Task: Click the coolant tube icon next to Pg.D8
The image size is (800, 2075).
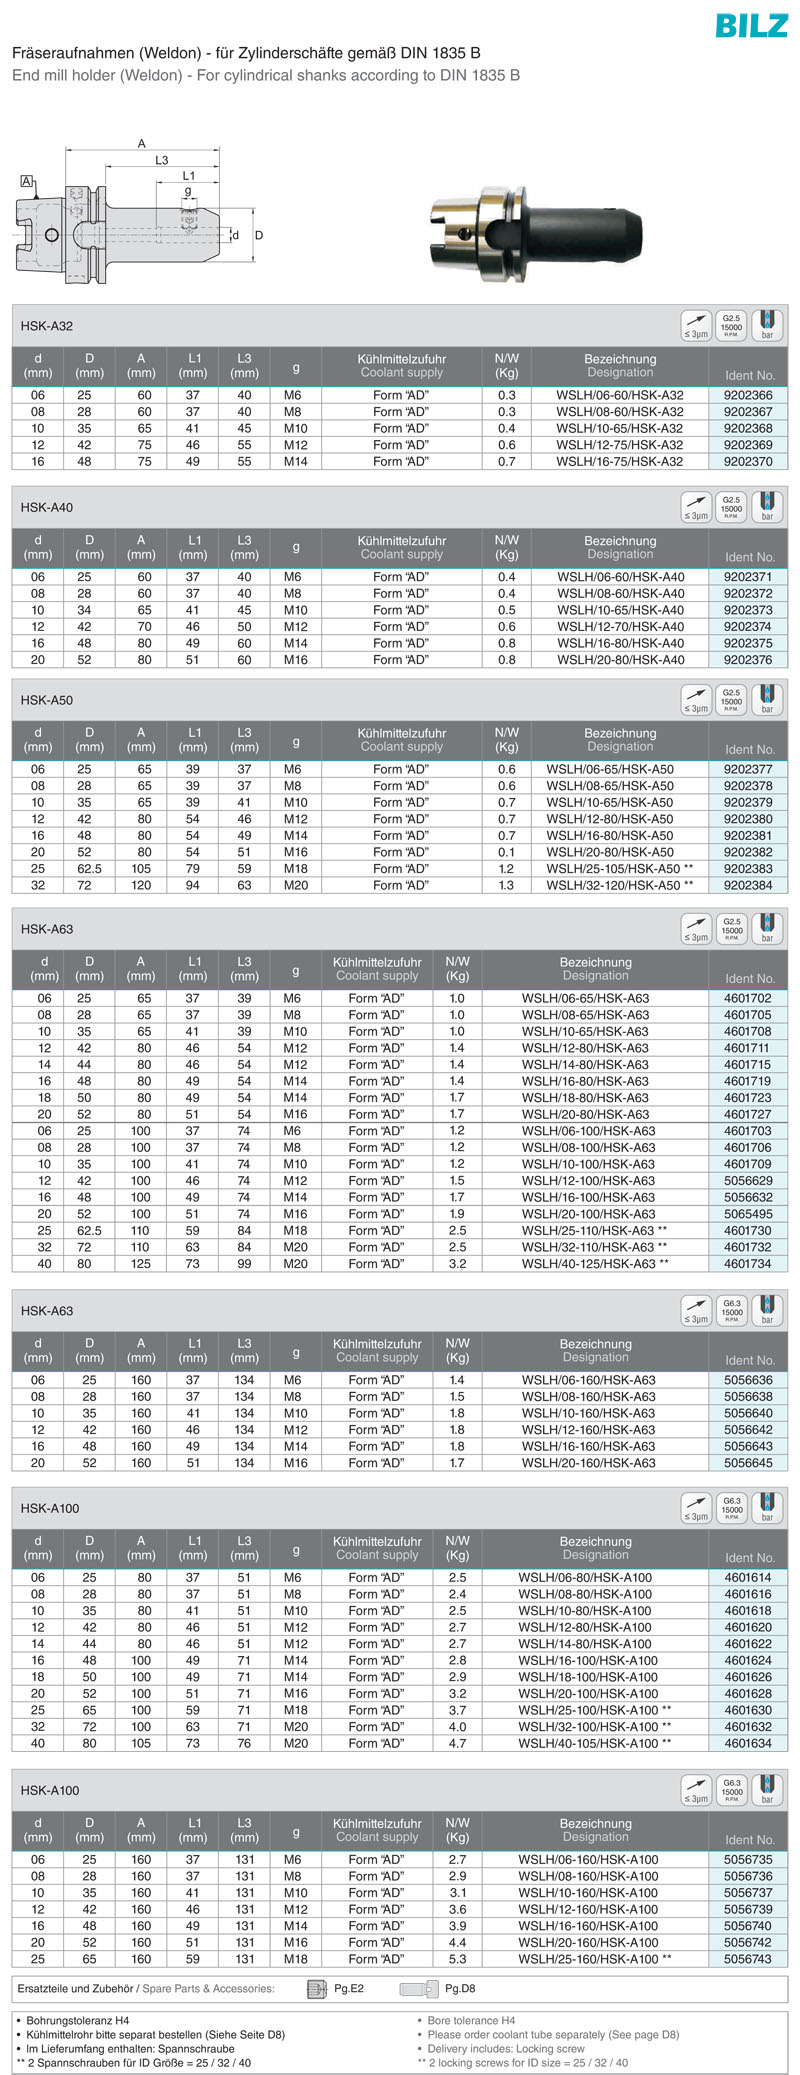Action: click(x=419, y=1989)
